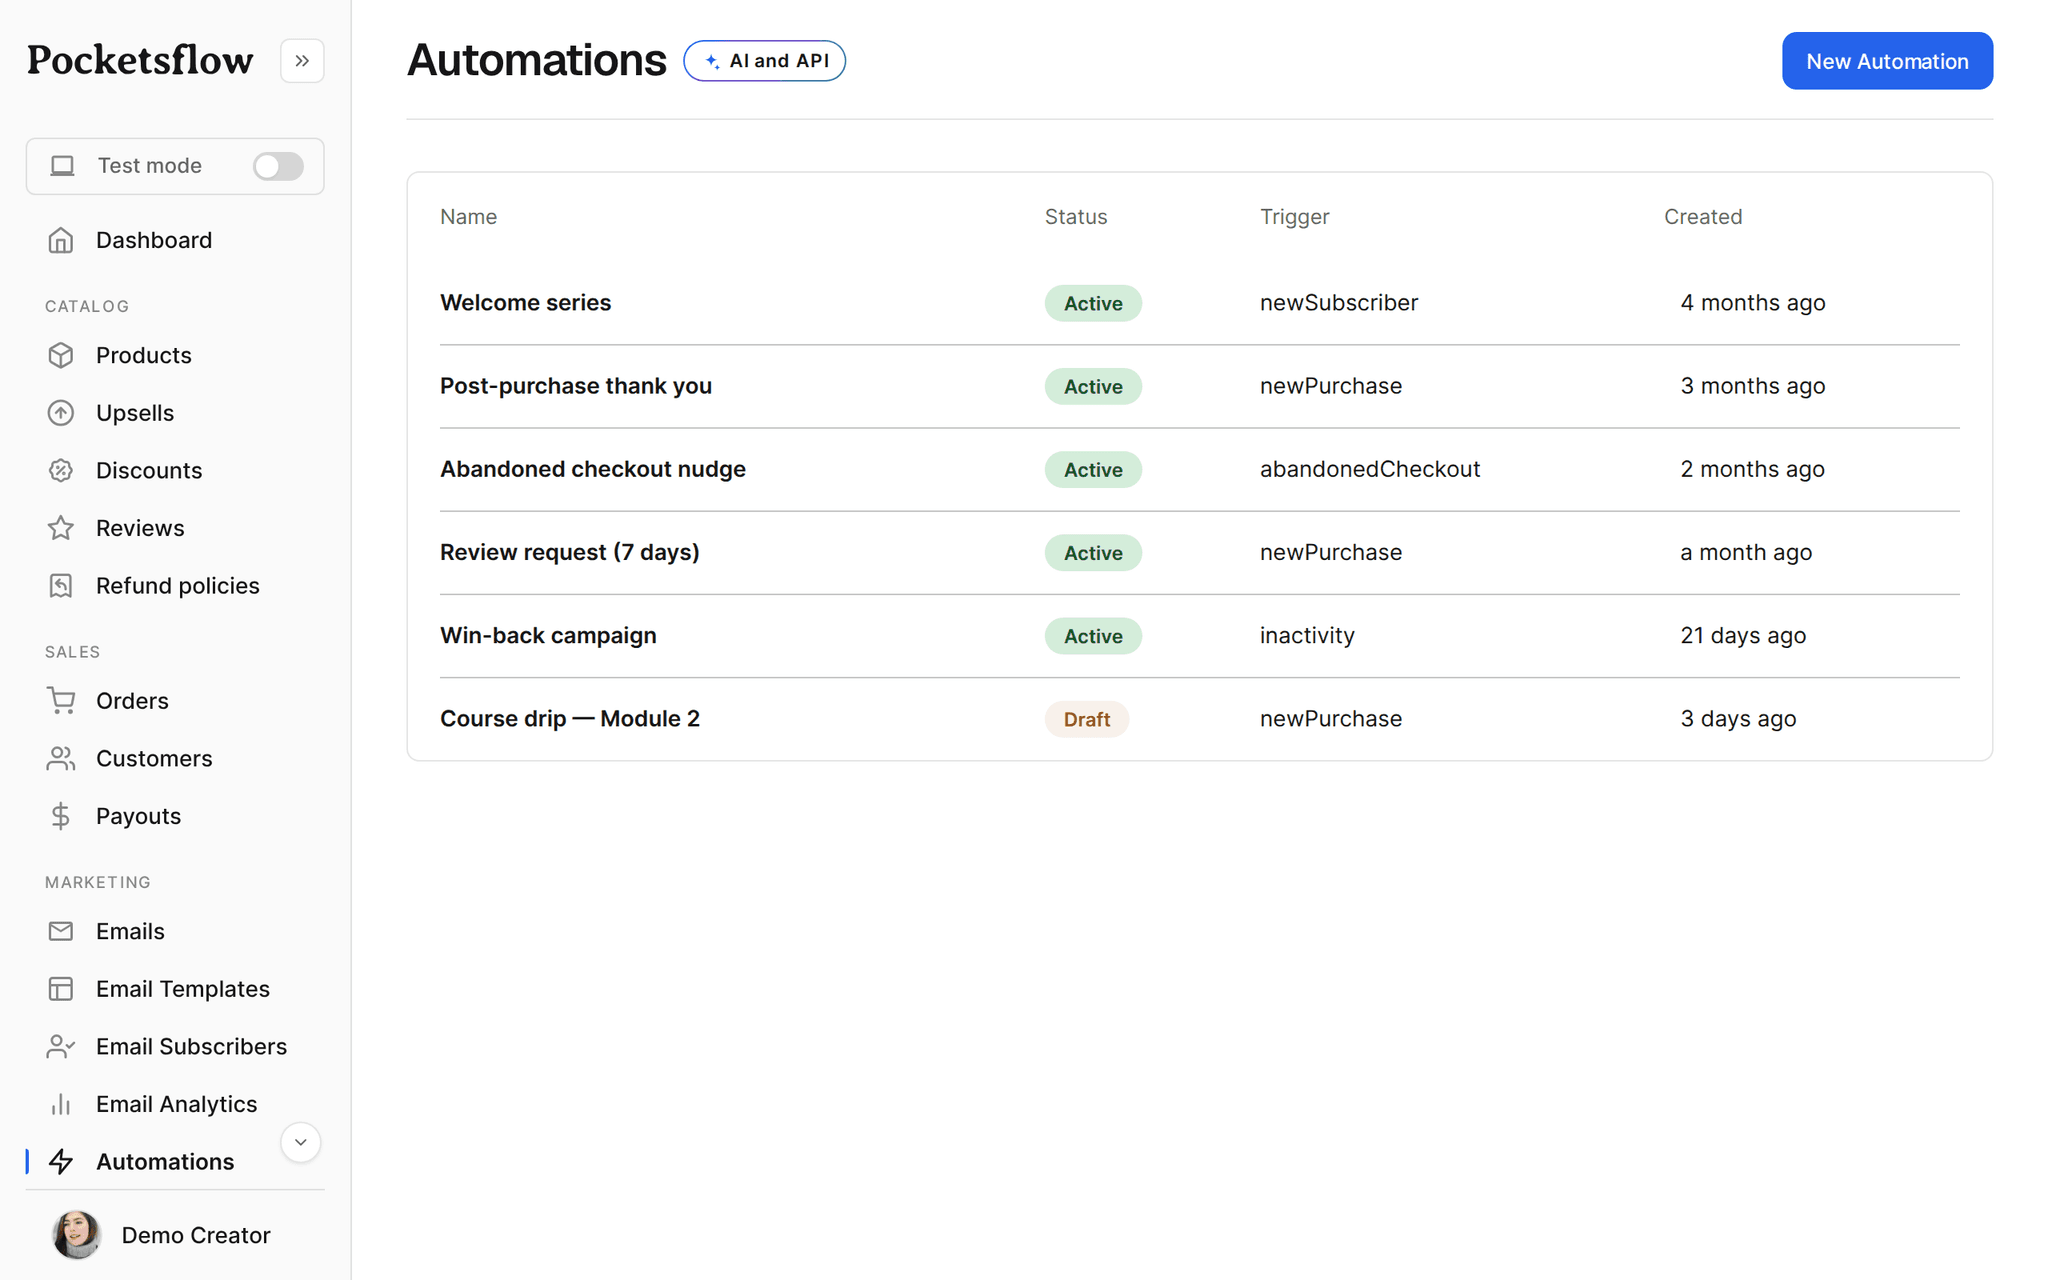The width and height of the screenshot is (2048, 1280).
Task: Open Abandoned checkout nudge automation
Action: (593, 469)
